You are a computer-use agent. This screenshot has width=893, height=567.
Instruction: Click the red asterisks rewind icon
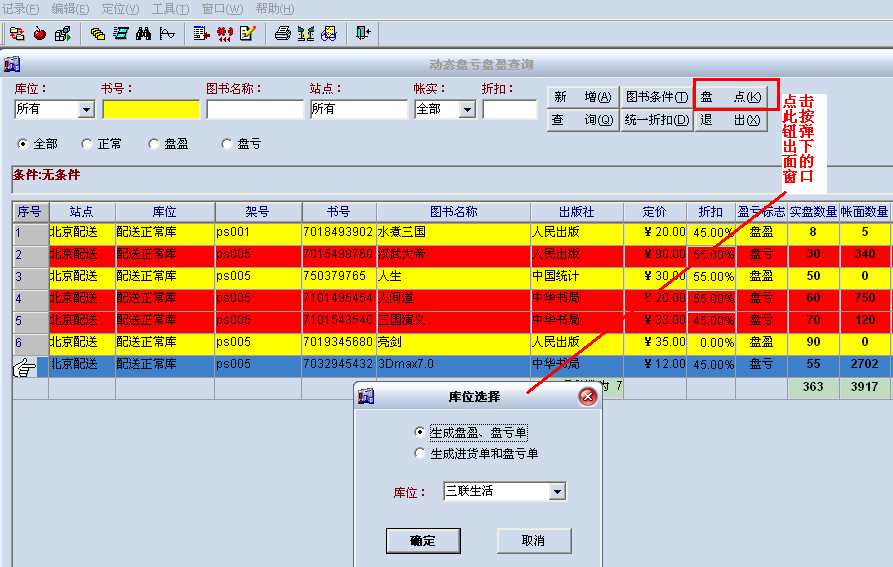point(224,34)
